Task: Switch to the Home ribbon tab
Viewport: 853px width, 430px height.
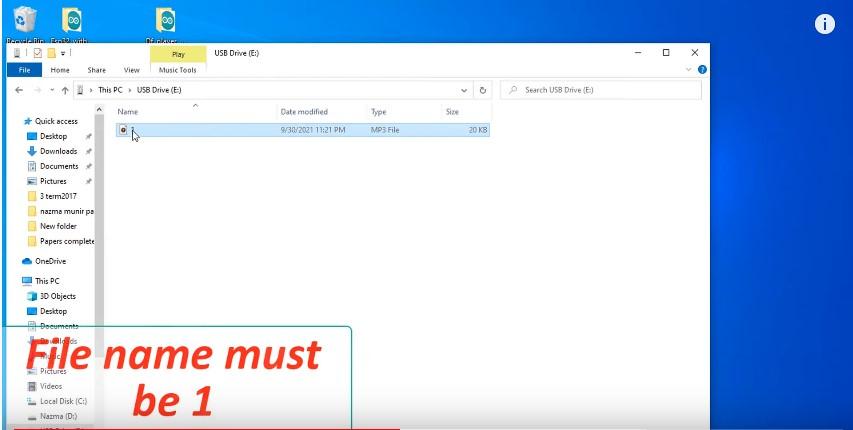Action: click(x=60, y=70)
